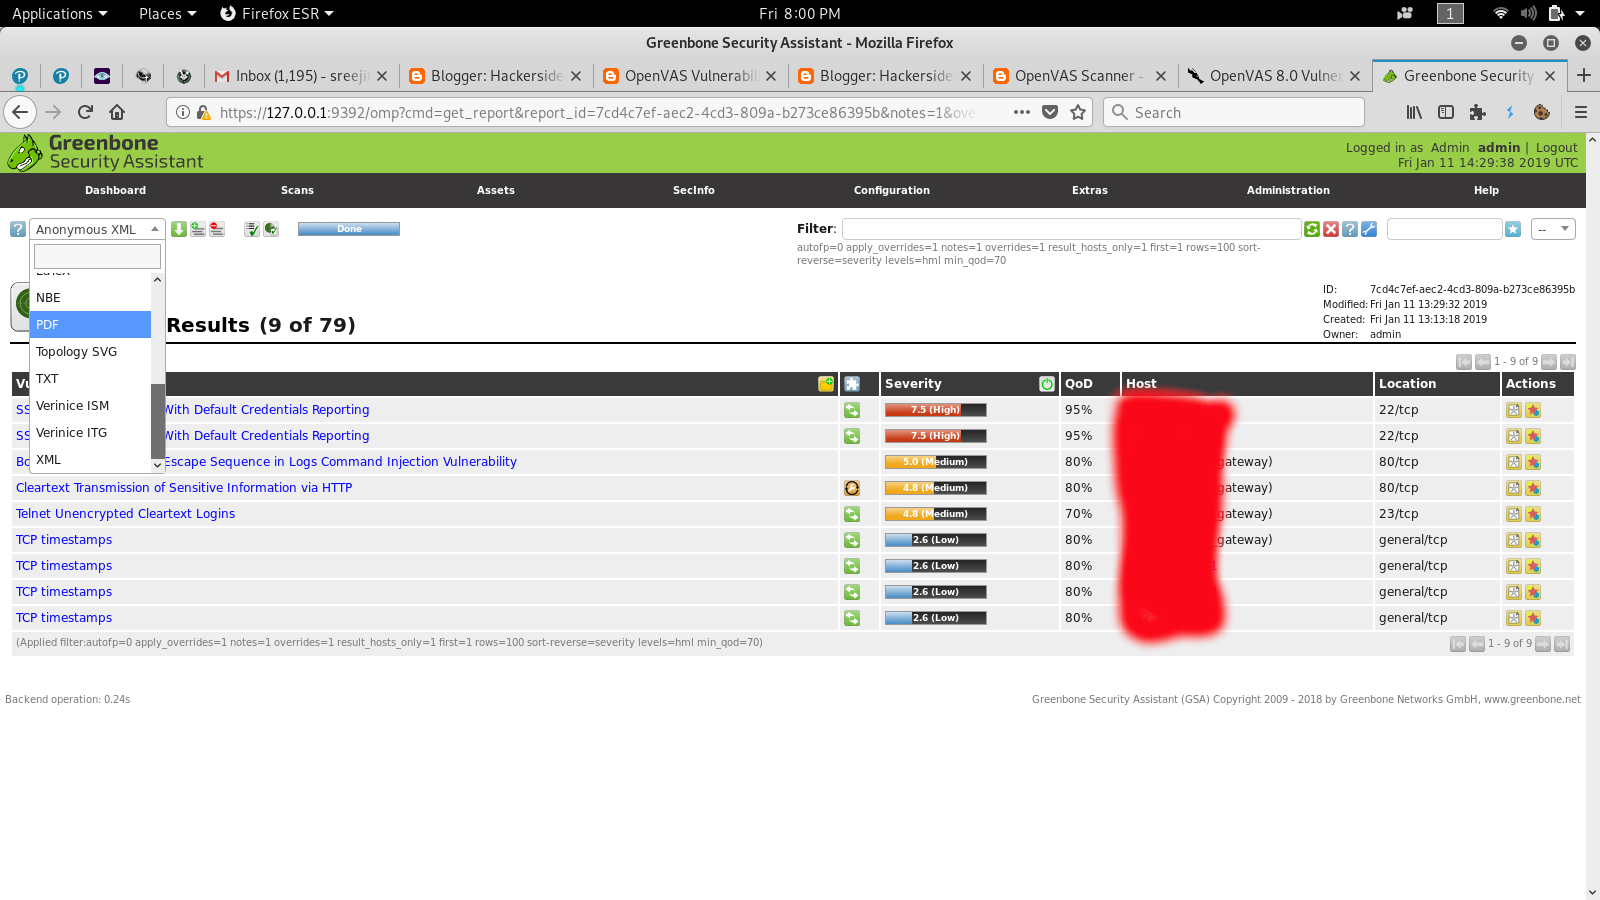Open report format help question mark icon

(x=17, y=229)
